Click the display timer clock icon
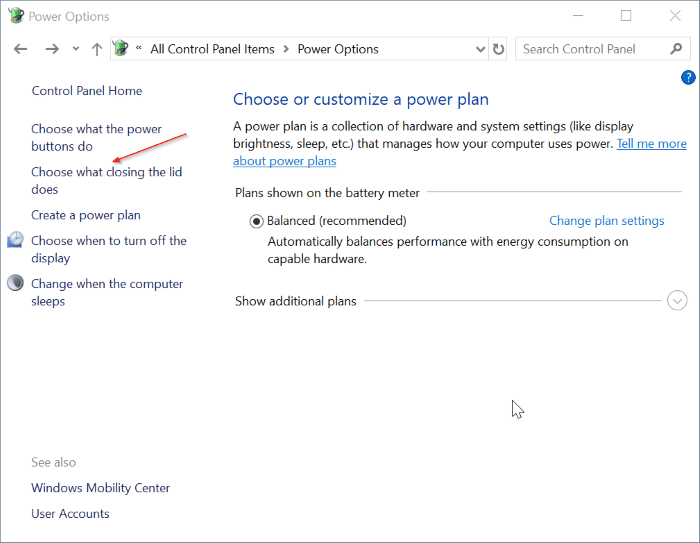This screenshot has height=543, width=700. tap(15, 240)
